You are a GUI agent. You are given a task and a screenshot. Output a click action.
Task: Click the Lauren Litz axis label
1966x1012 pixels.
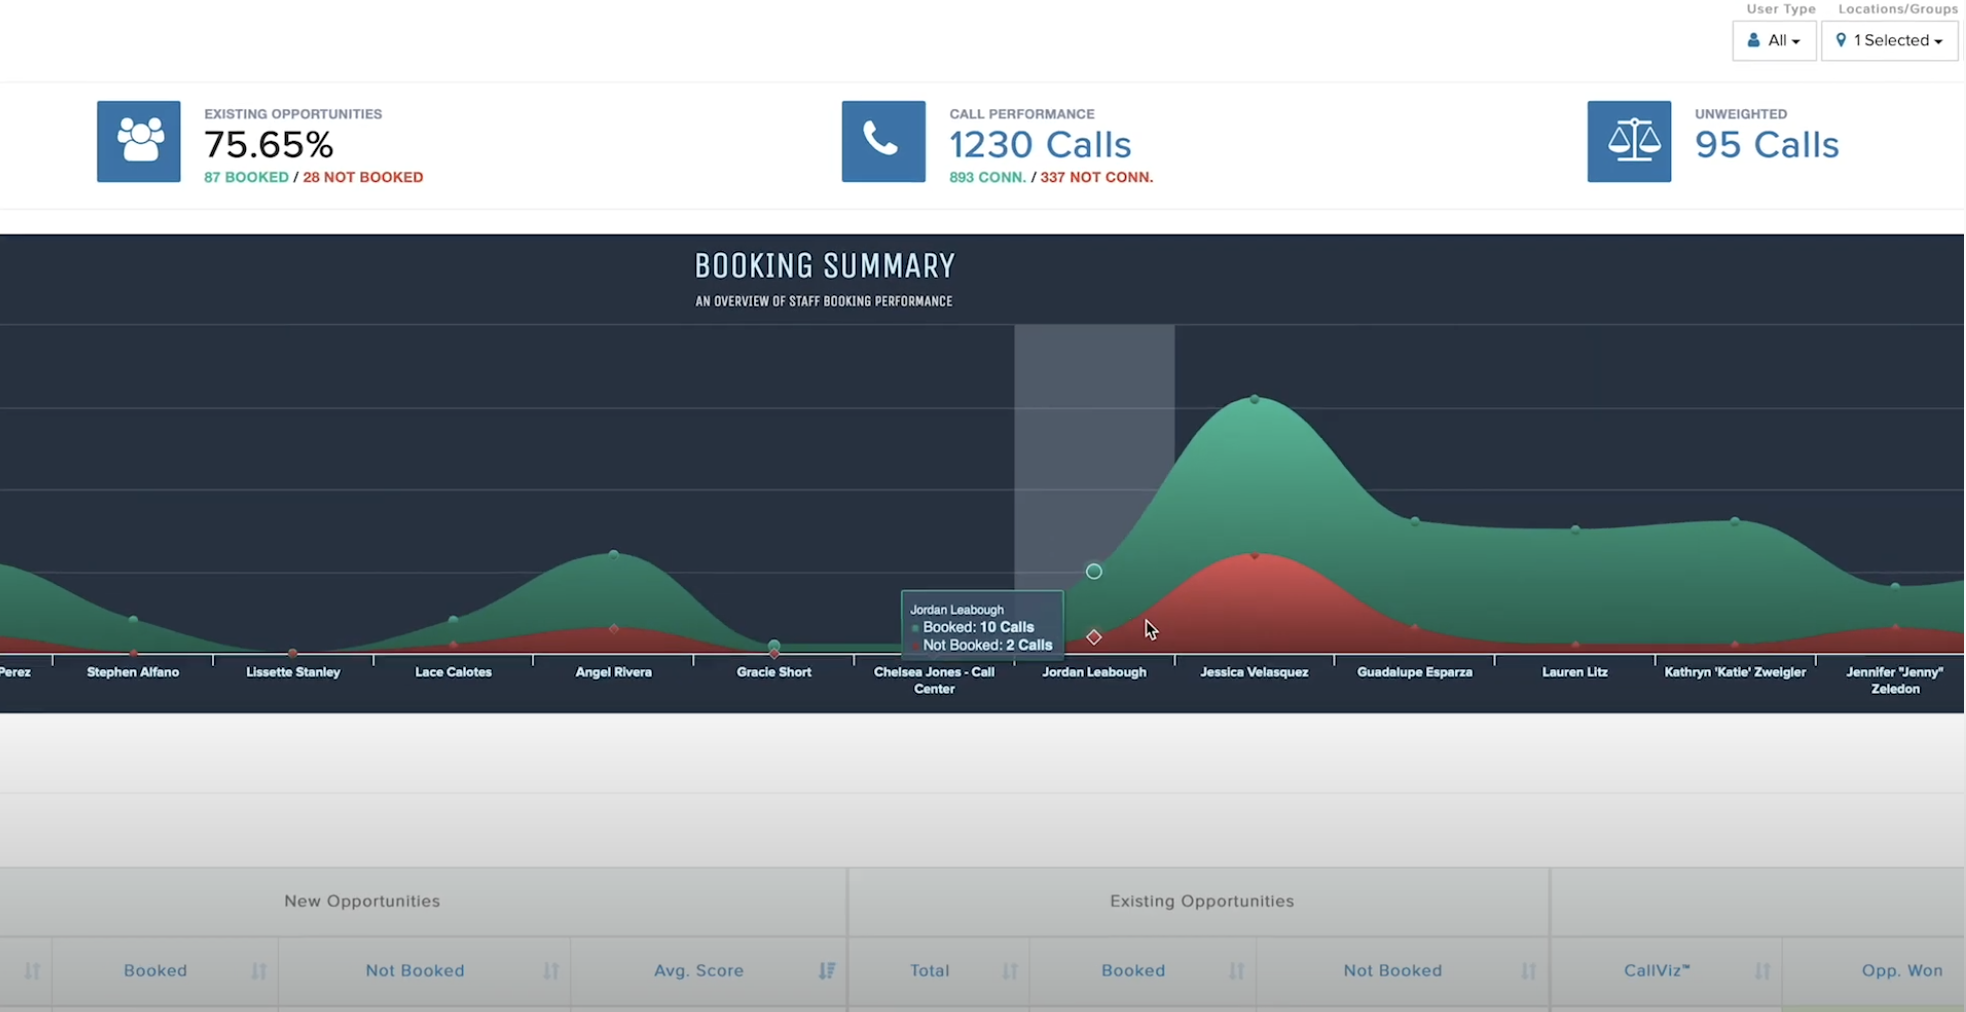tap(1575, 672)
